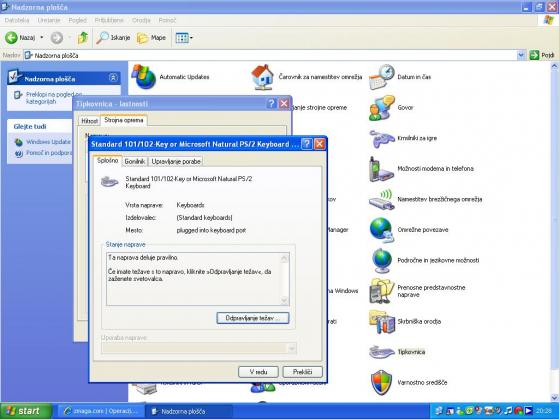Open the Tipkovnica keyboard icon
The width and height of the screenshot is (559, 419).
point(382,352)
